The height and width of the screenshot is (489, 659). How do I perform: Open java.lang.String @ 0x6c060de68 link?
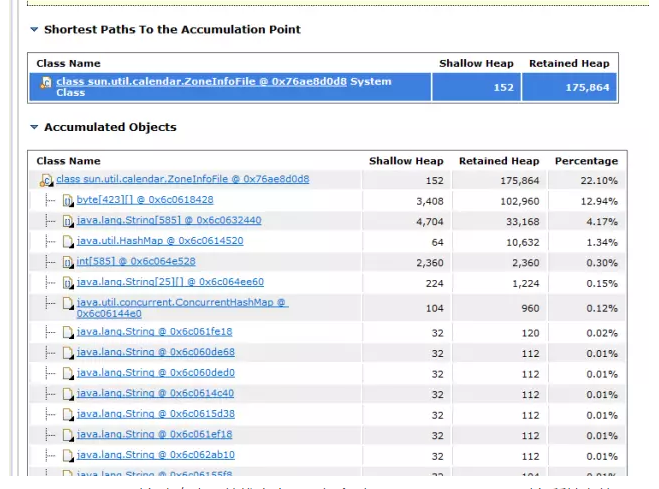coord(156,352)
